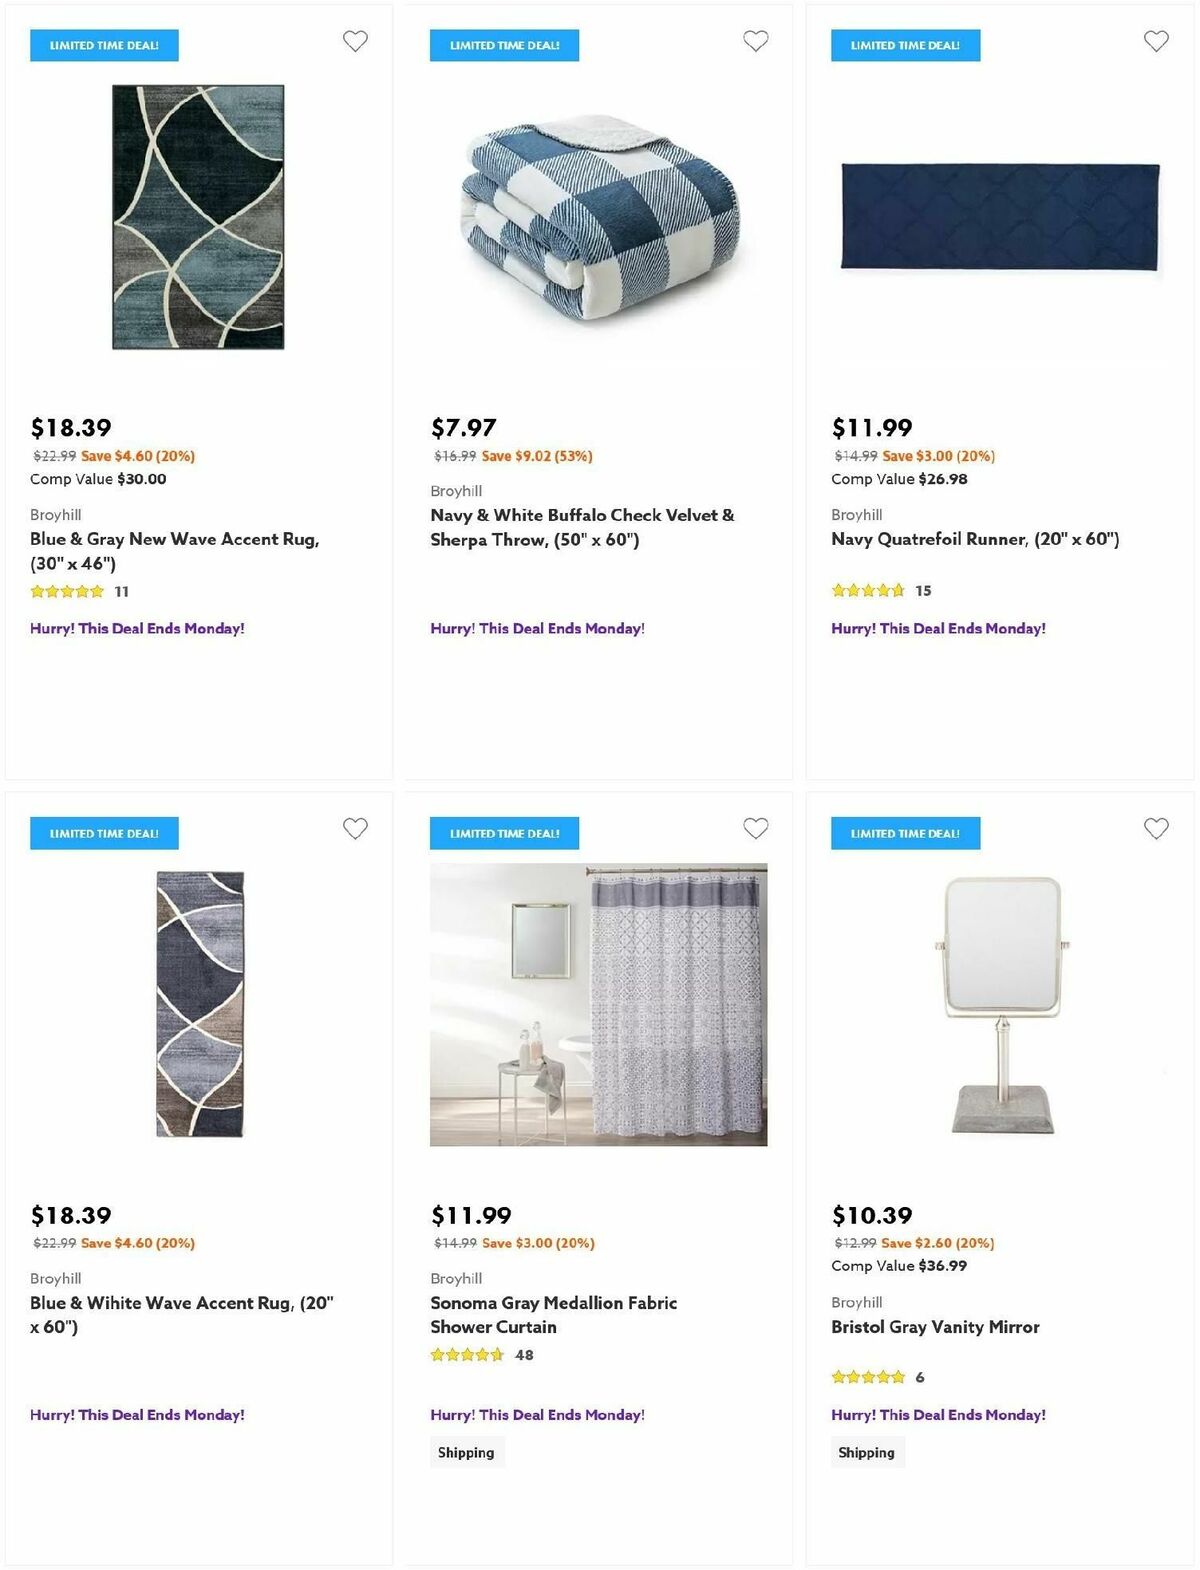
Task: Click the Navy & White Buffalo Check Velvet & Sherpa Throw title
Action: click(x=581, y=526)
